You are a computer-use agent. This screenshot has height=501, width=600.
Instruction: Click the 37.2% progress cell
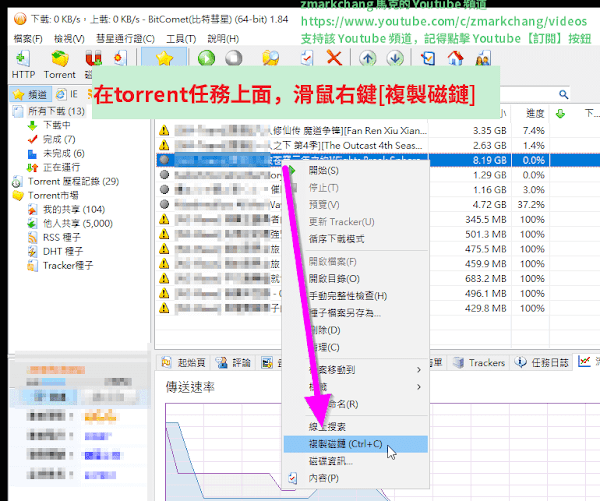(x=531, y=205)
